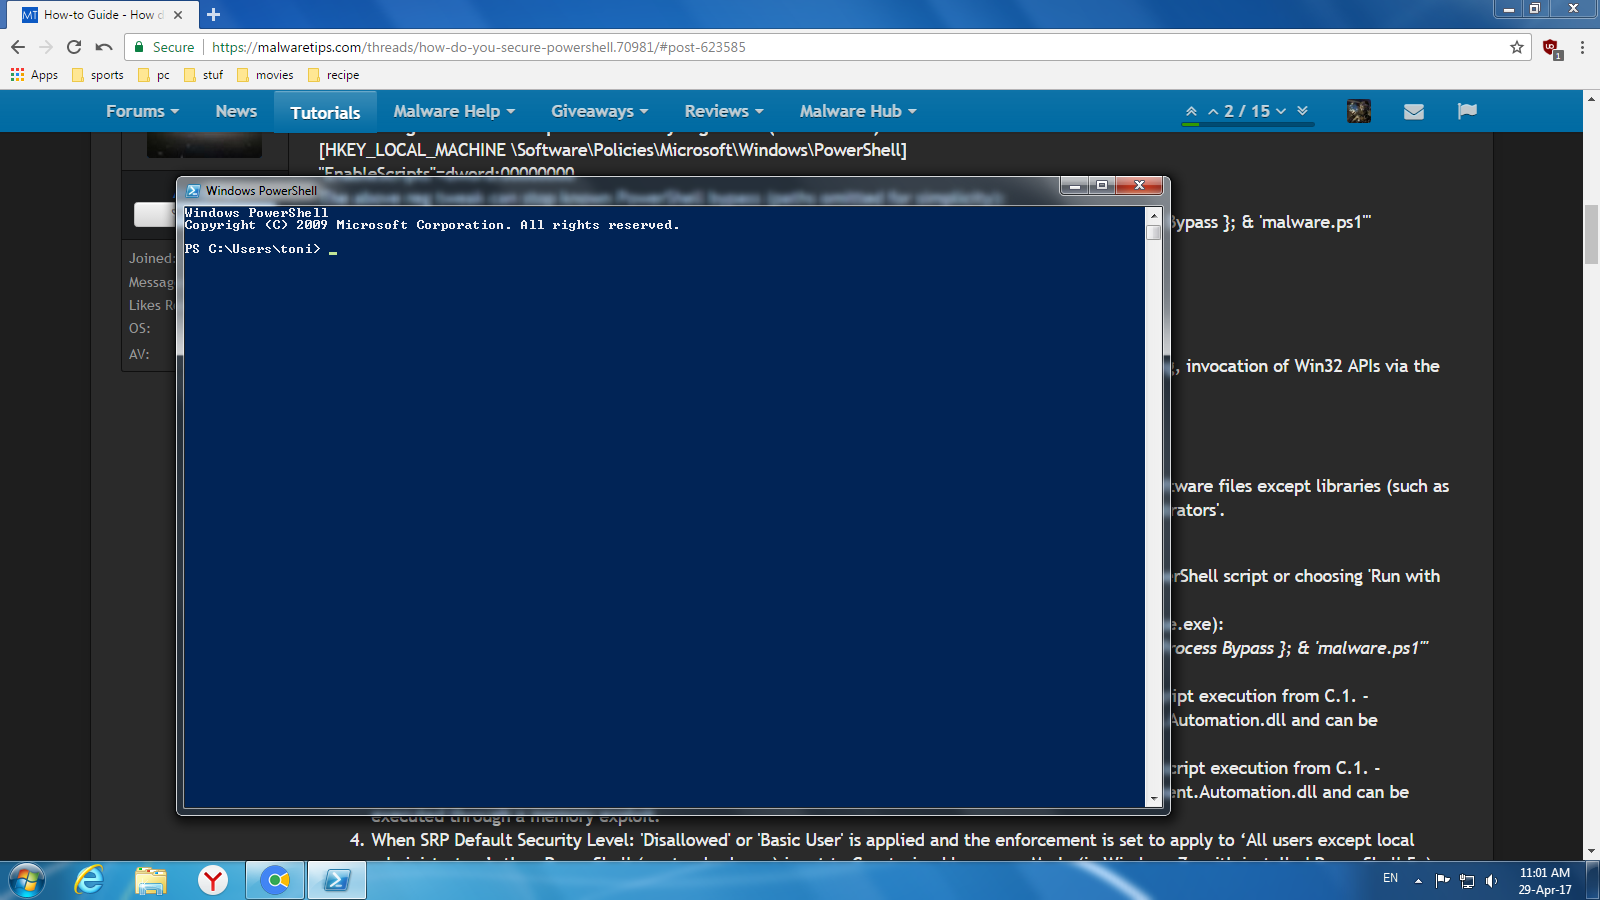Open the network icon in system tray
Viewport: 1600px width, 900px height.
point(1467,880)
